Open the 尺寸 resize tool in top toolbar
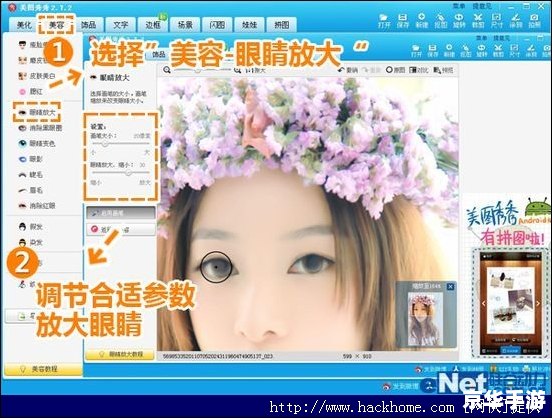The height and width of the screenshot is (418, 552). coord(497,20)
